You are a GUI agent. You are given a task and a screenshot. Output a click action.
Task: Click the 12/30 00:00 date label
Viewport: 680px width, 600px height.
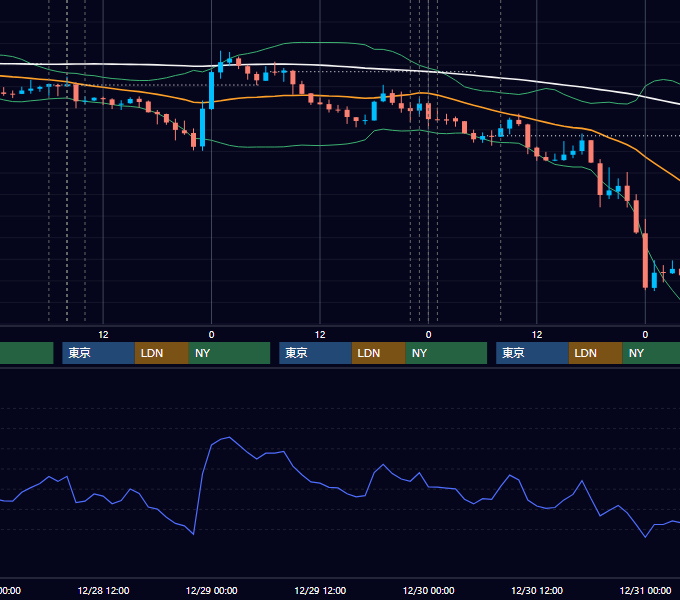(x=428, y=590)
